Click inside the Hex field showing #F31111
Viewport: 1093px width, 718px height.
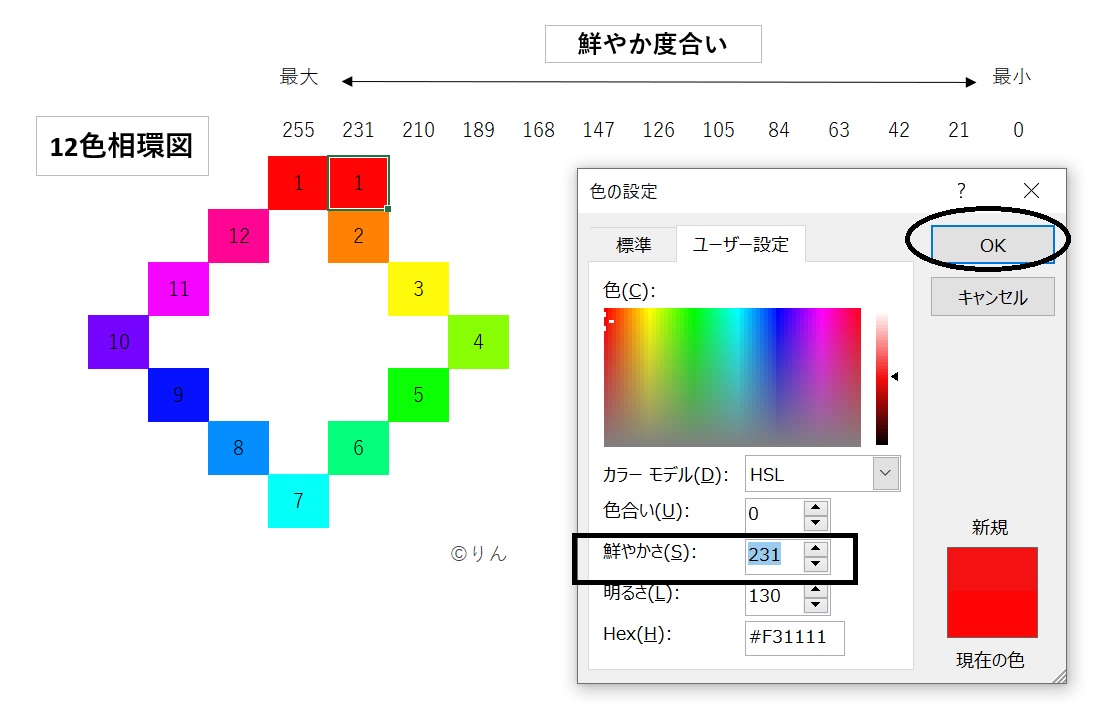tap(794, 638)
